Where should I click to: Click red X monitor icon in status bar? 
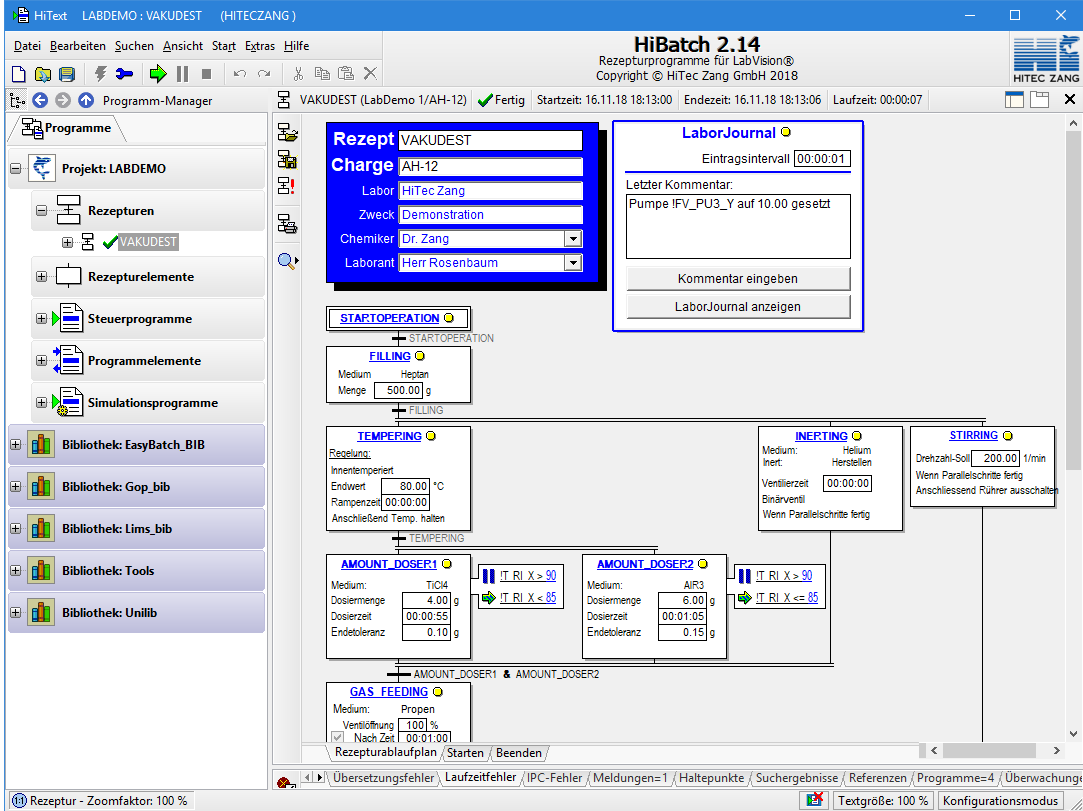pos(816,801)
